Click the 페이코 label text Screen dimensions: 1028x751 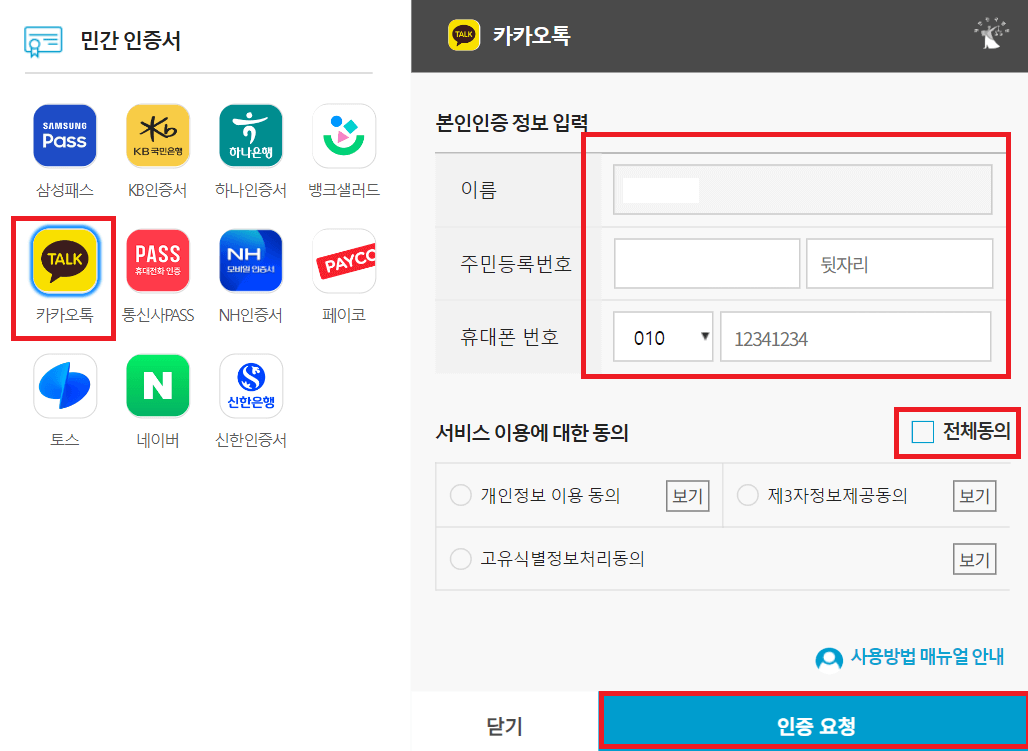(x=344, y=315)
